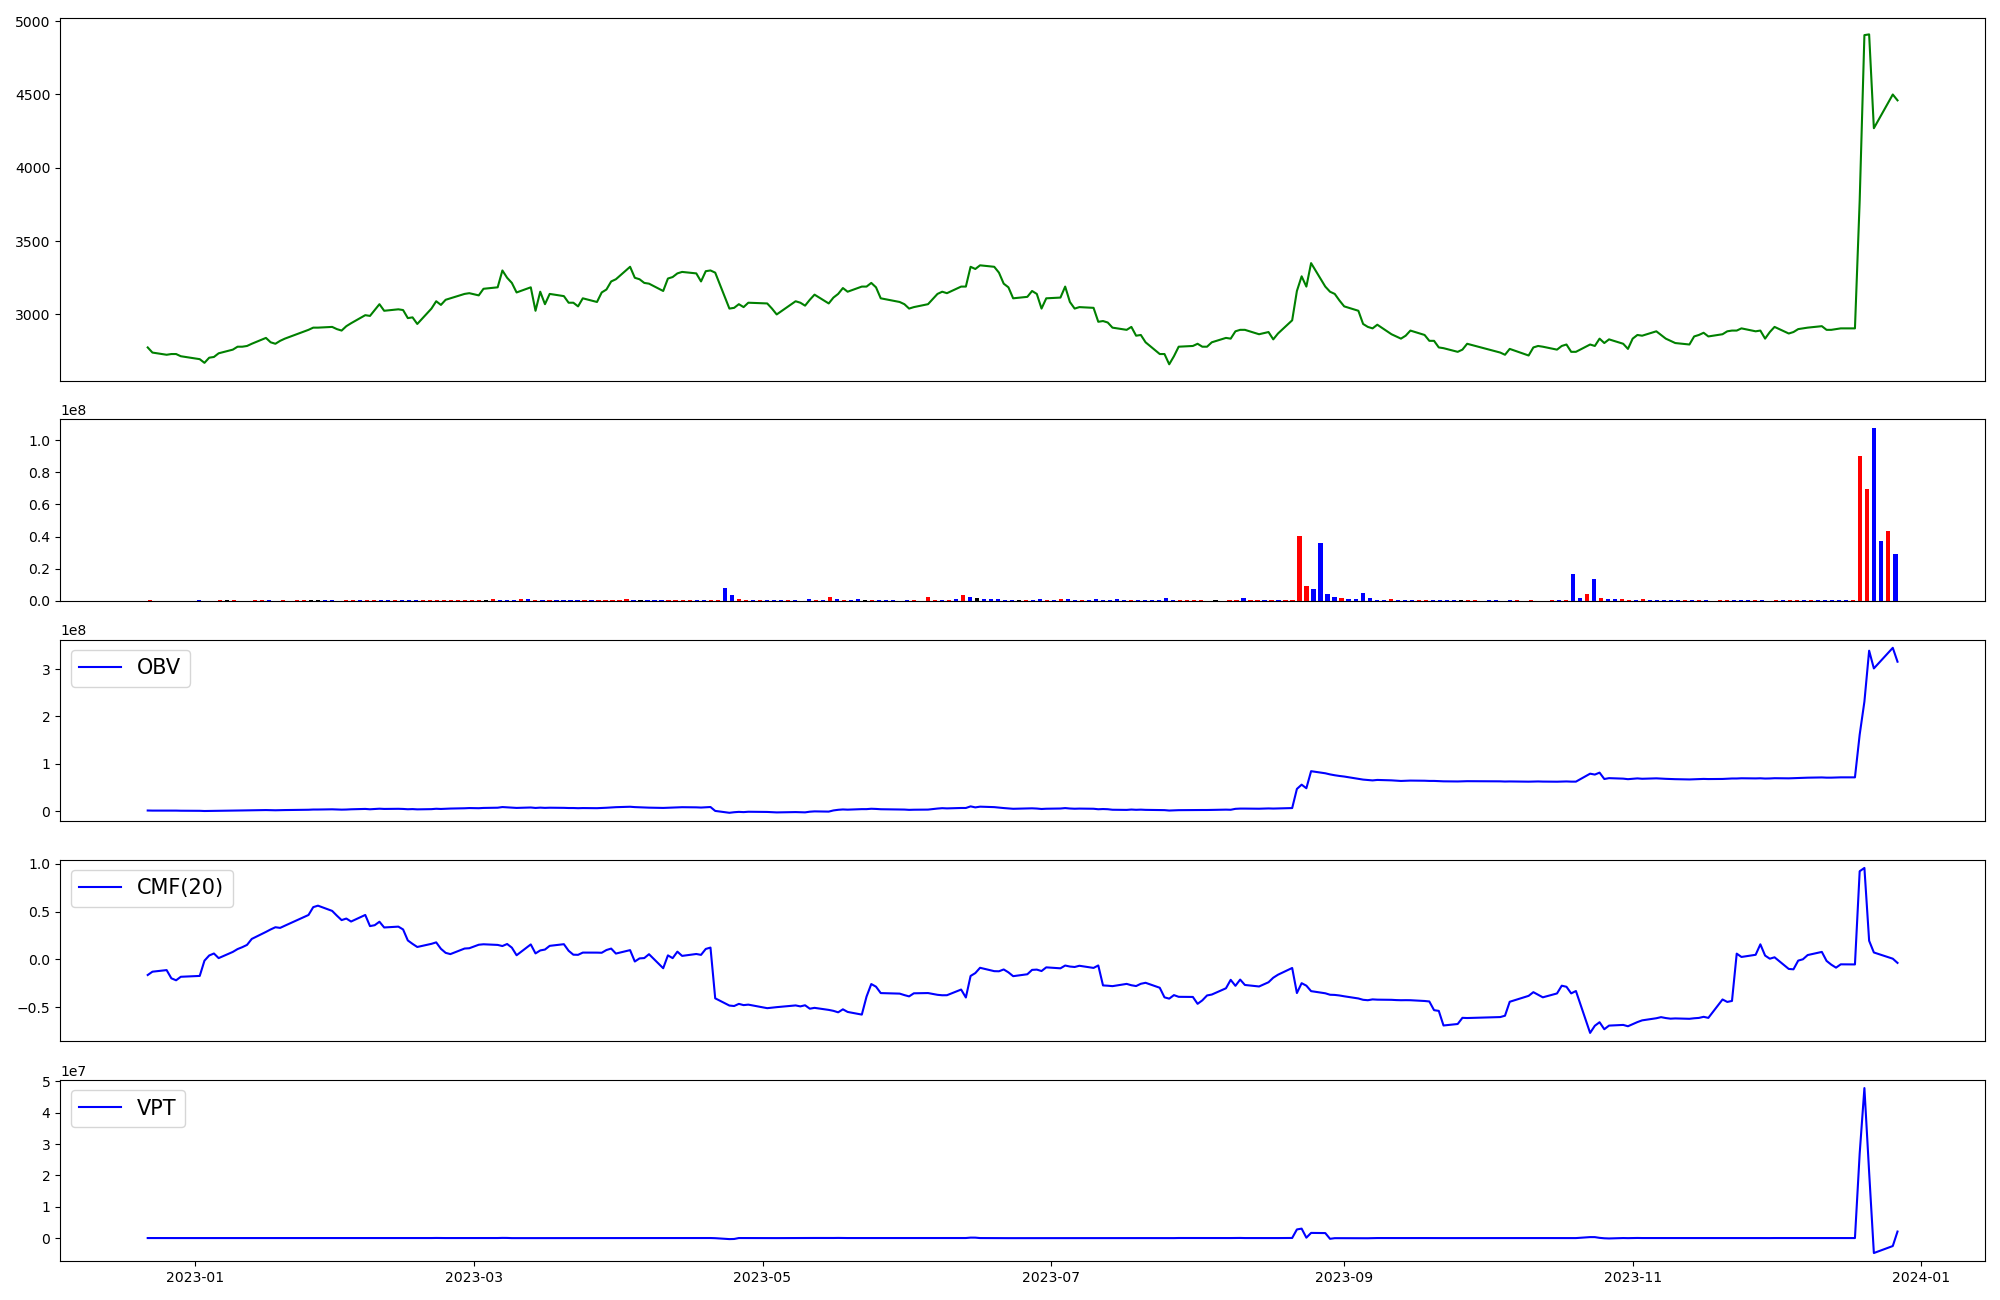Click the tallest blue volume bar
The height and width of the screenshot is (1300, 2000).
point(1874,515)
